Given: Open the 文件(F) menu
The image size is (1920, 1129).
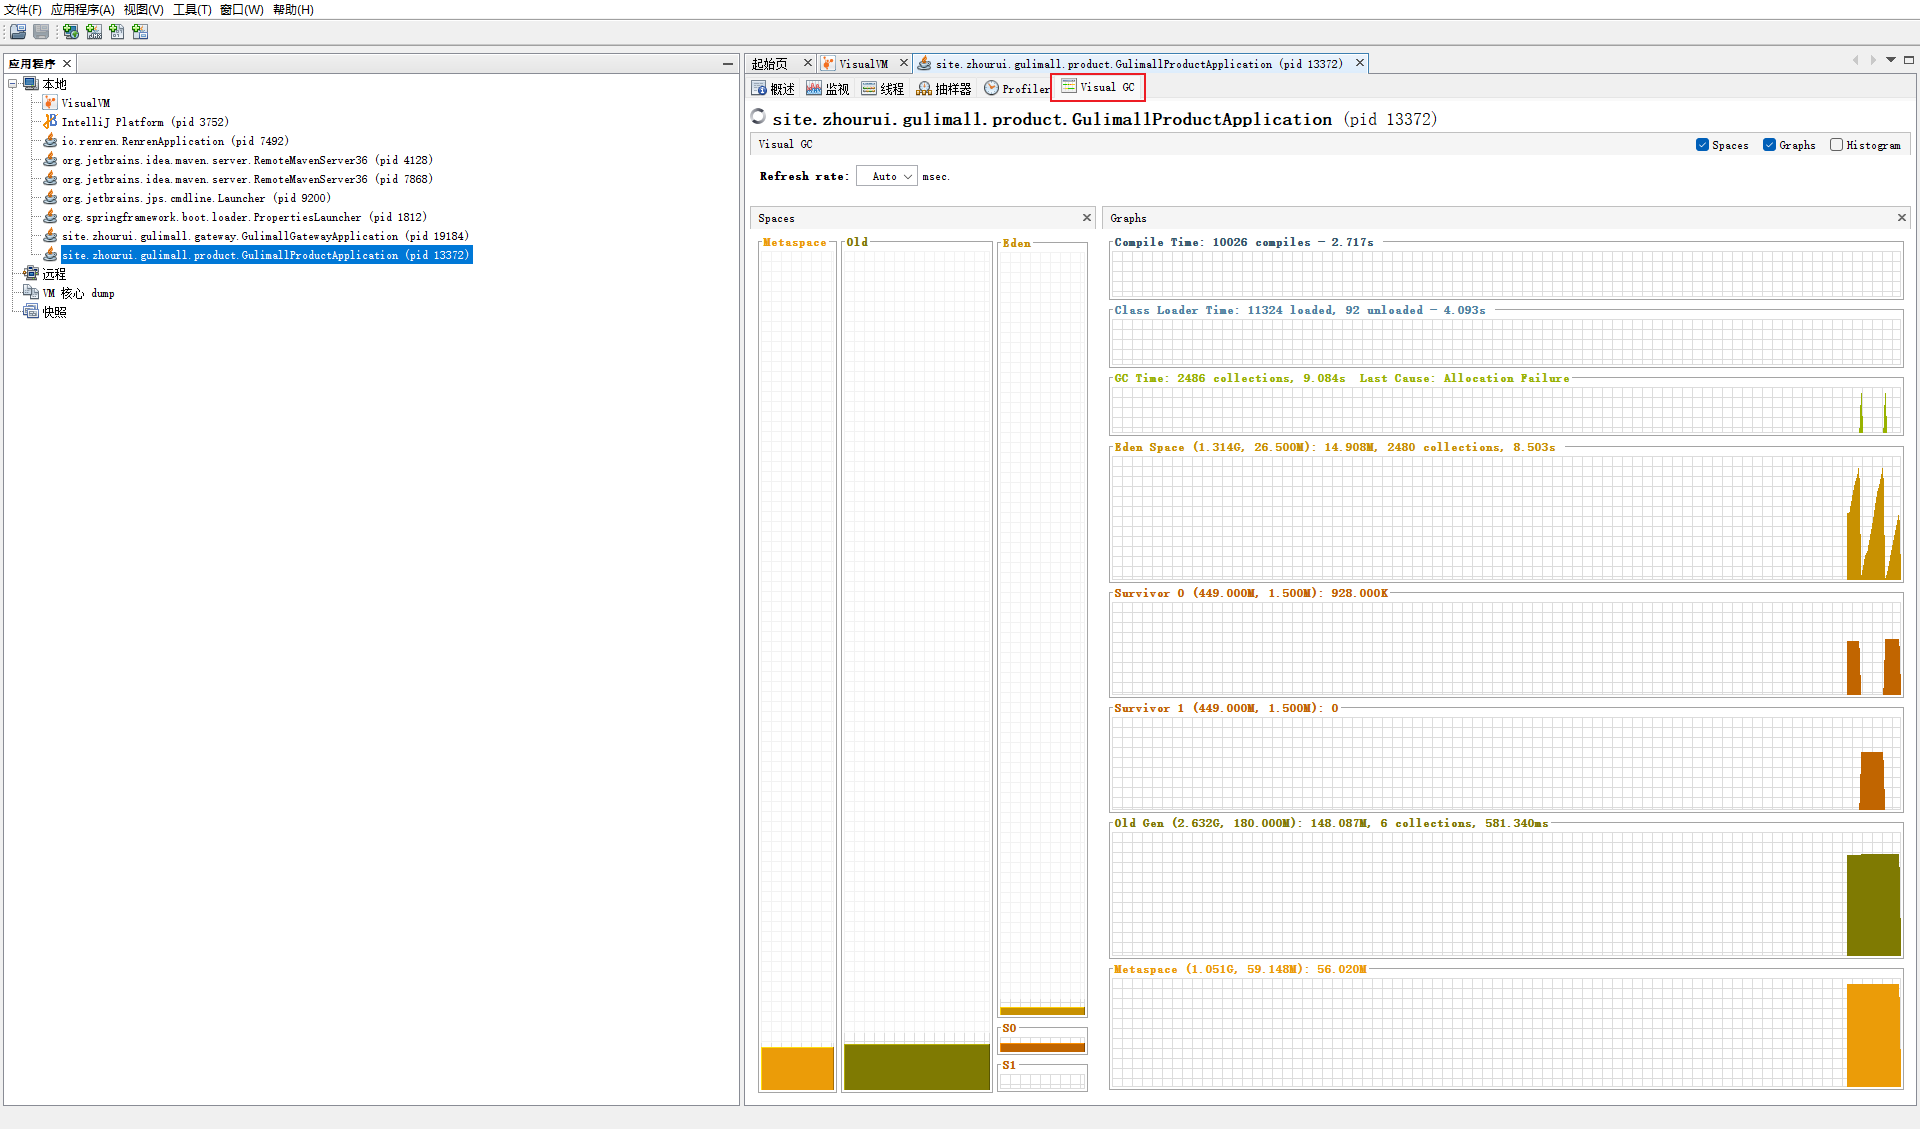Looking at the screenshot, I should point(22,10).
